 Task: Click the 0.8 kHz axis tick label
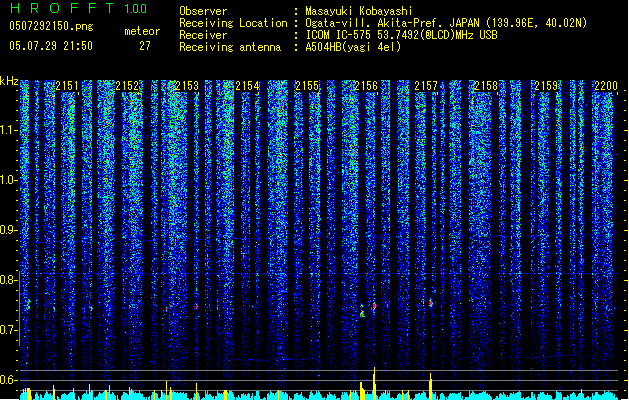tap(8, 280)
